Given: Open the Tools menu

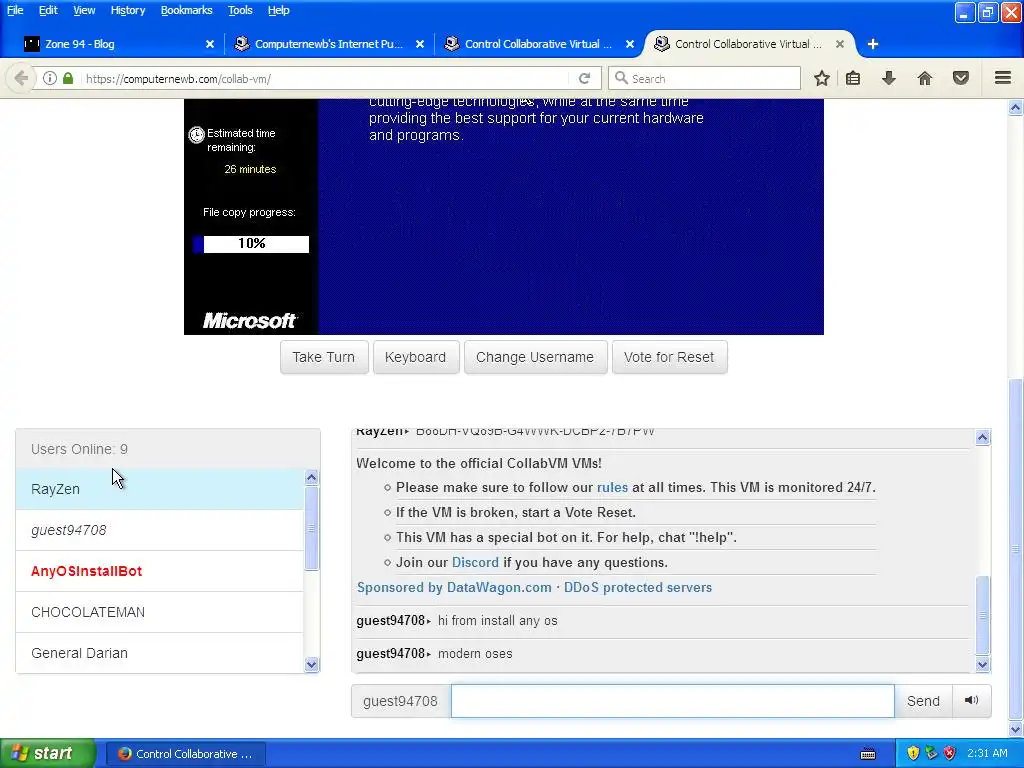Looking at the screenshot, I should tap(240, 10).
